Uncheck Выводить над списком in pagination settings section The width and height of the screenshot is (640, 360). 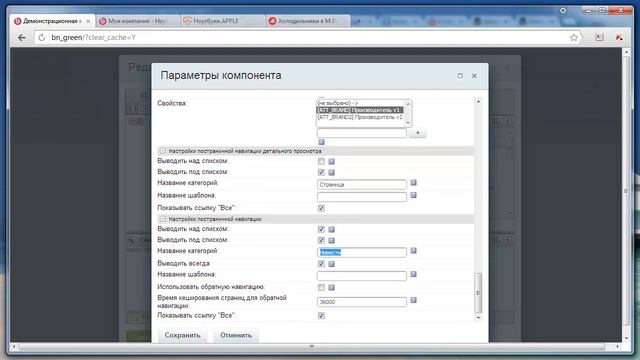point(321,229)
